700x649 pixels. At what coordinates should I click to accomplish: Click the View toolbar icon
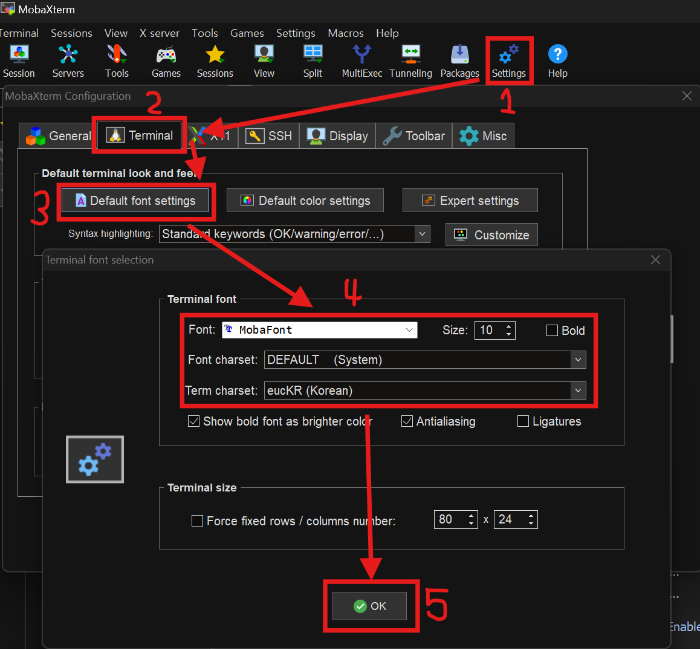click(x=264, y=61)
